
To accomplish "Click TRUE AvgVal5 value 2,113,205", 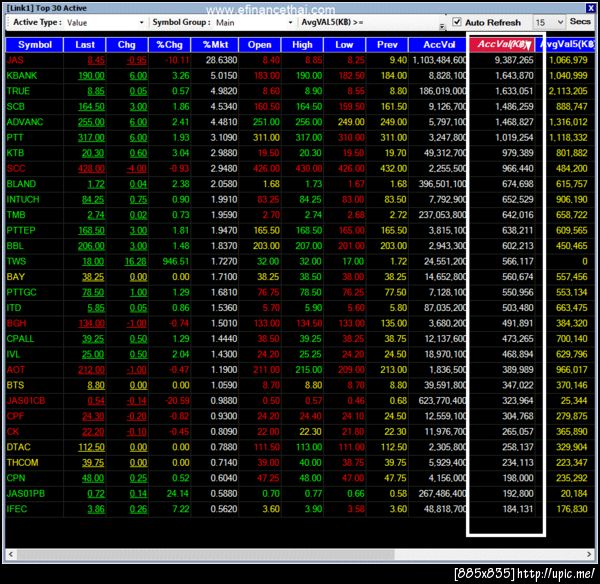I will tap(568, 91).
